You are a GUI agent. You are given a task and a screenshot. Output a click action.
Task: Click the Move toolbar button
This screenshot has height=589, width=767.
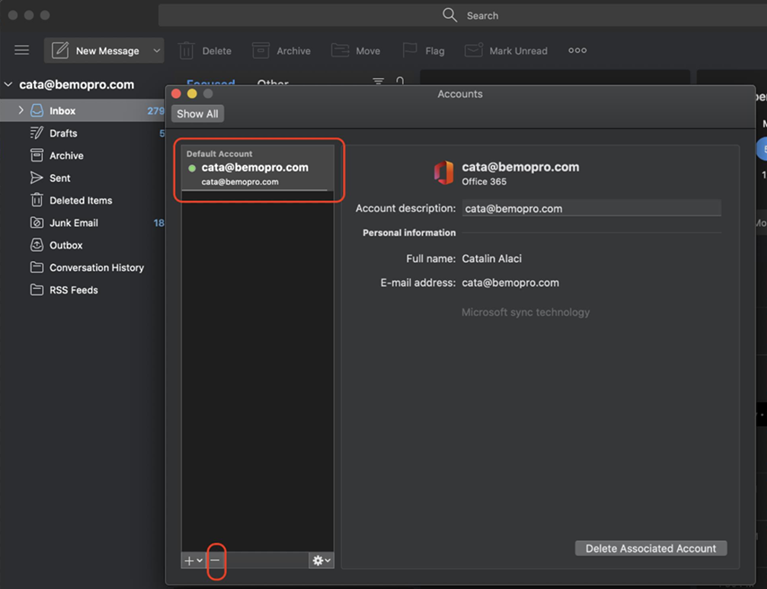[x=356, y=50]
